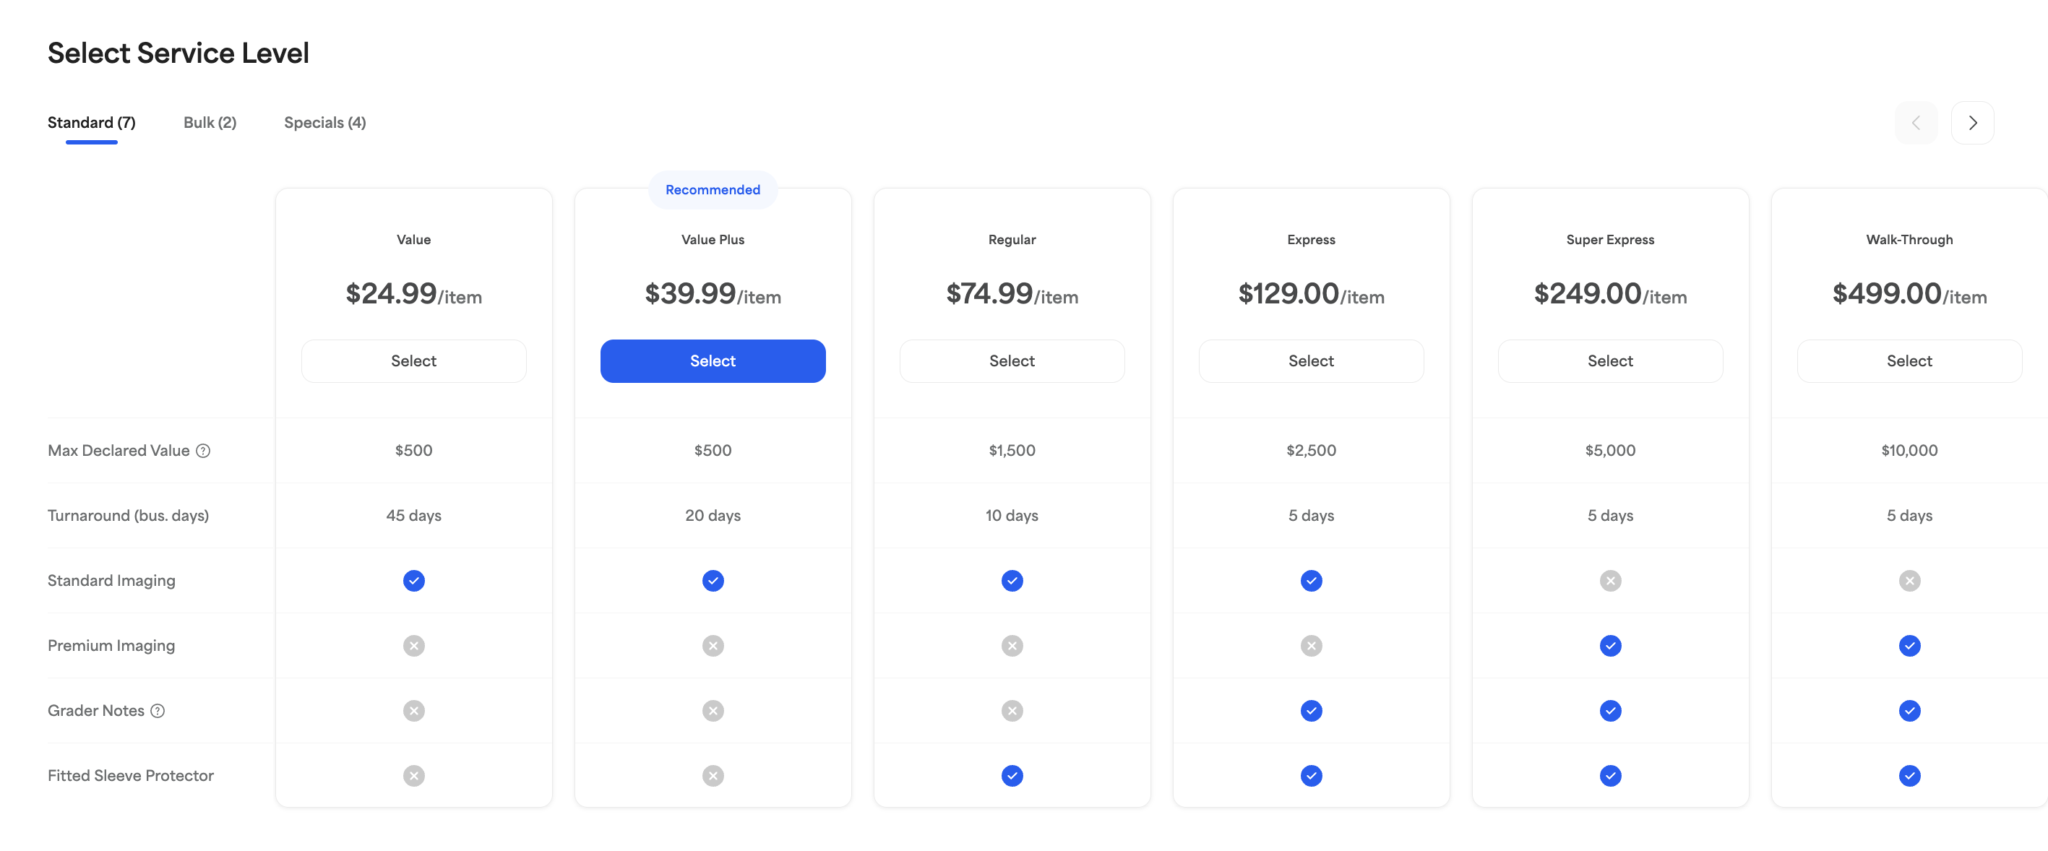Screen dimensions: 2048x851
Task: Click the Max Declared Value help icon
Action: click(203, 451)
